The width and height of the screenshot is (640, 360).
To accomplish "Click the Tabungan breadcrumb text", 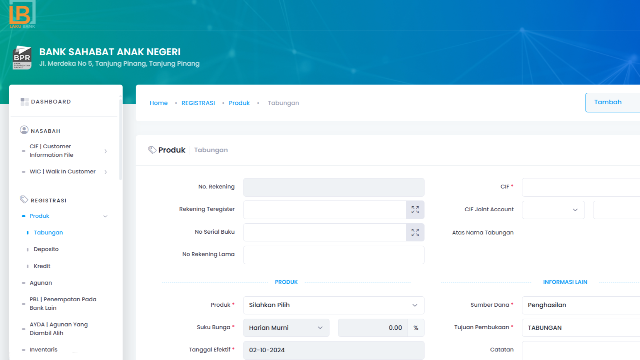I will click(283, 103).
